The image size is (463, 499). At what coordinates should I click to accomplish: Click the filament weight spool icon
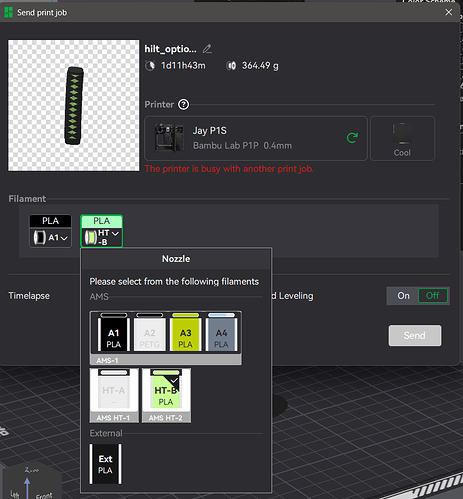click(x=231, y=66)
